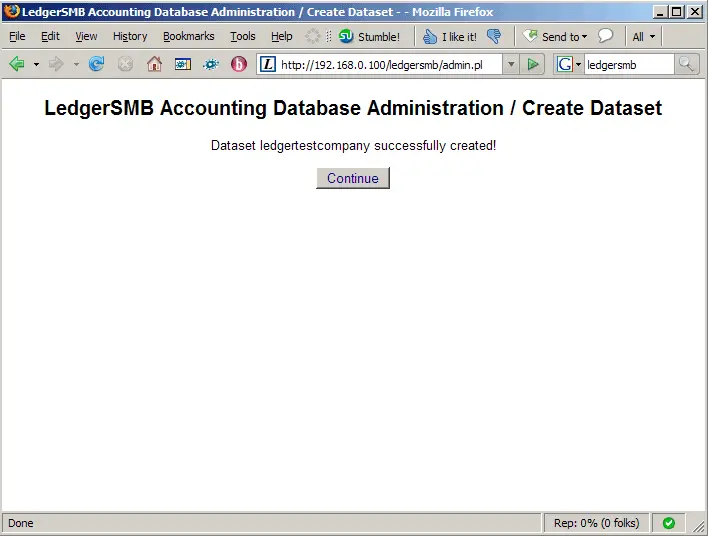
Task: Click the green Go arrow button
Action: coord(532,65)
